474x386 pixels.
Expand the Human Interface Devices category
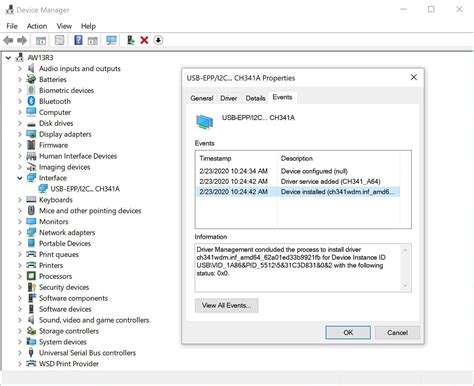[20, 156]
